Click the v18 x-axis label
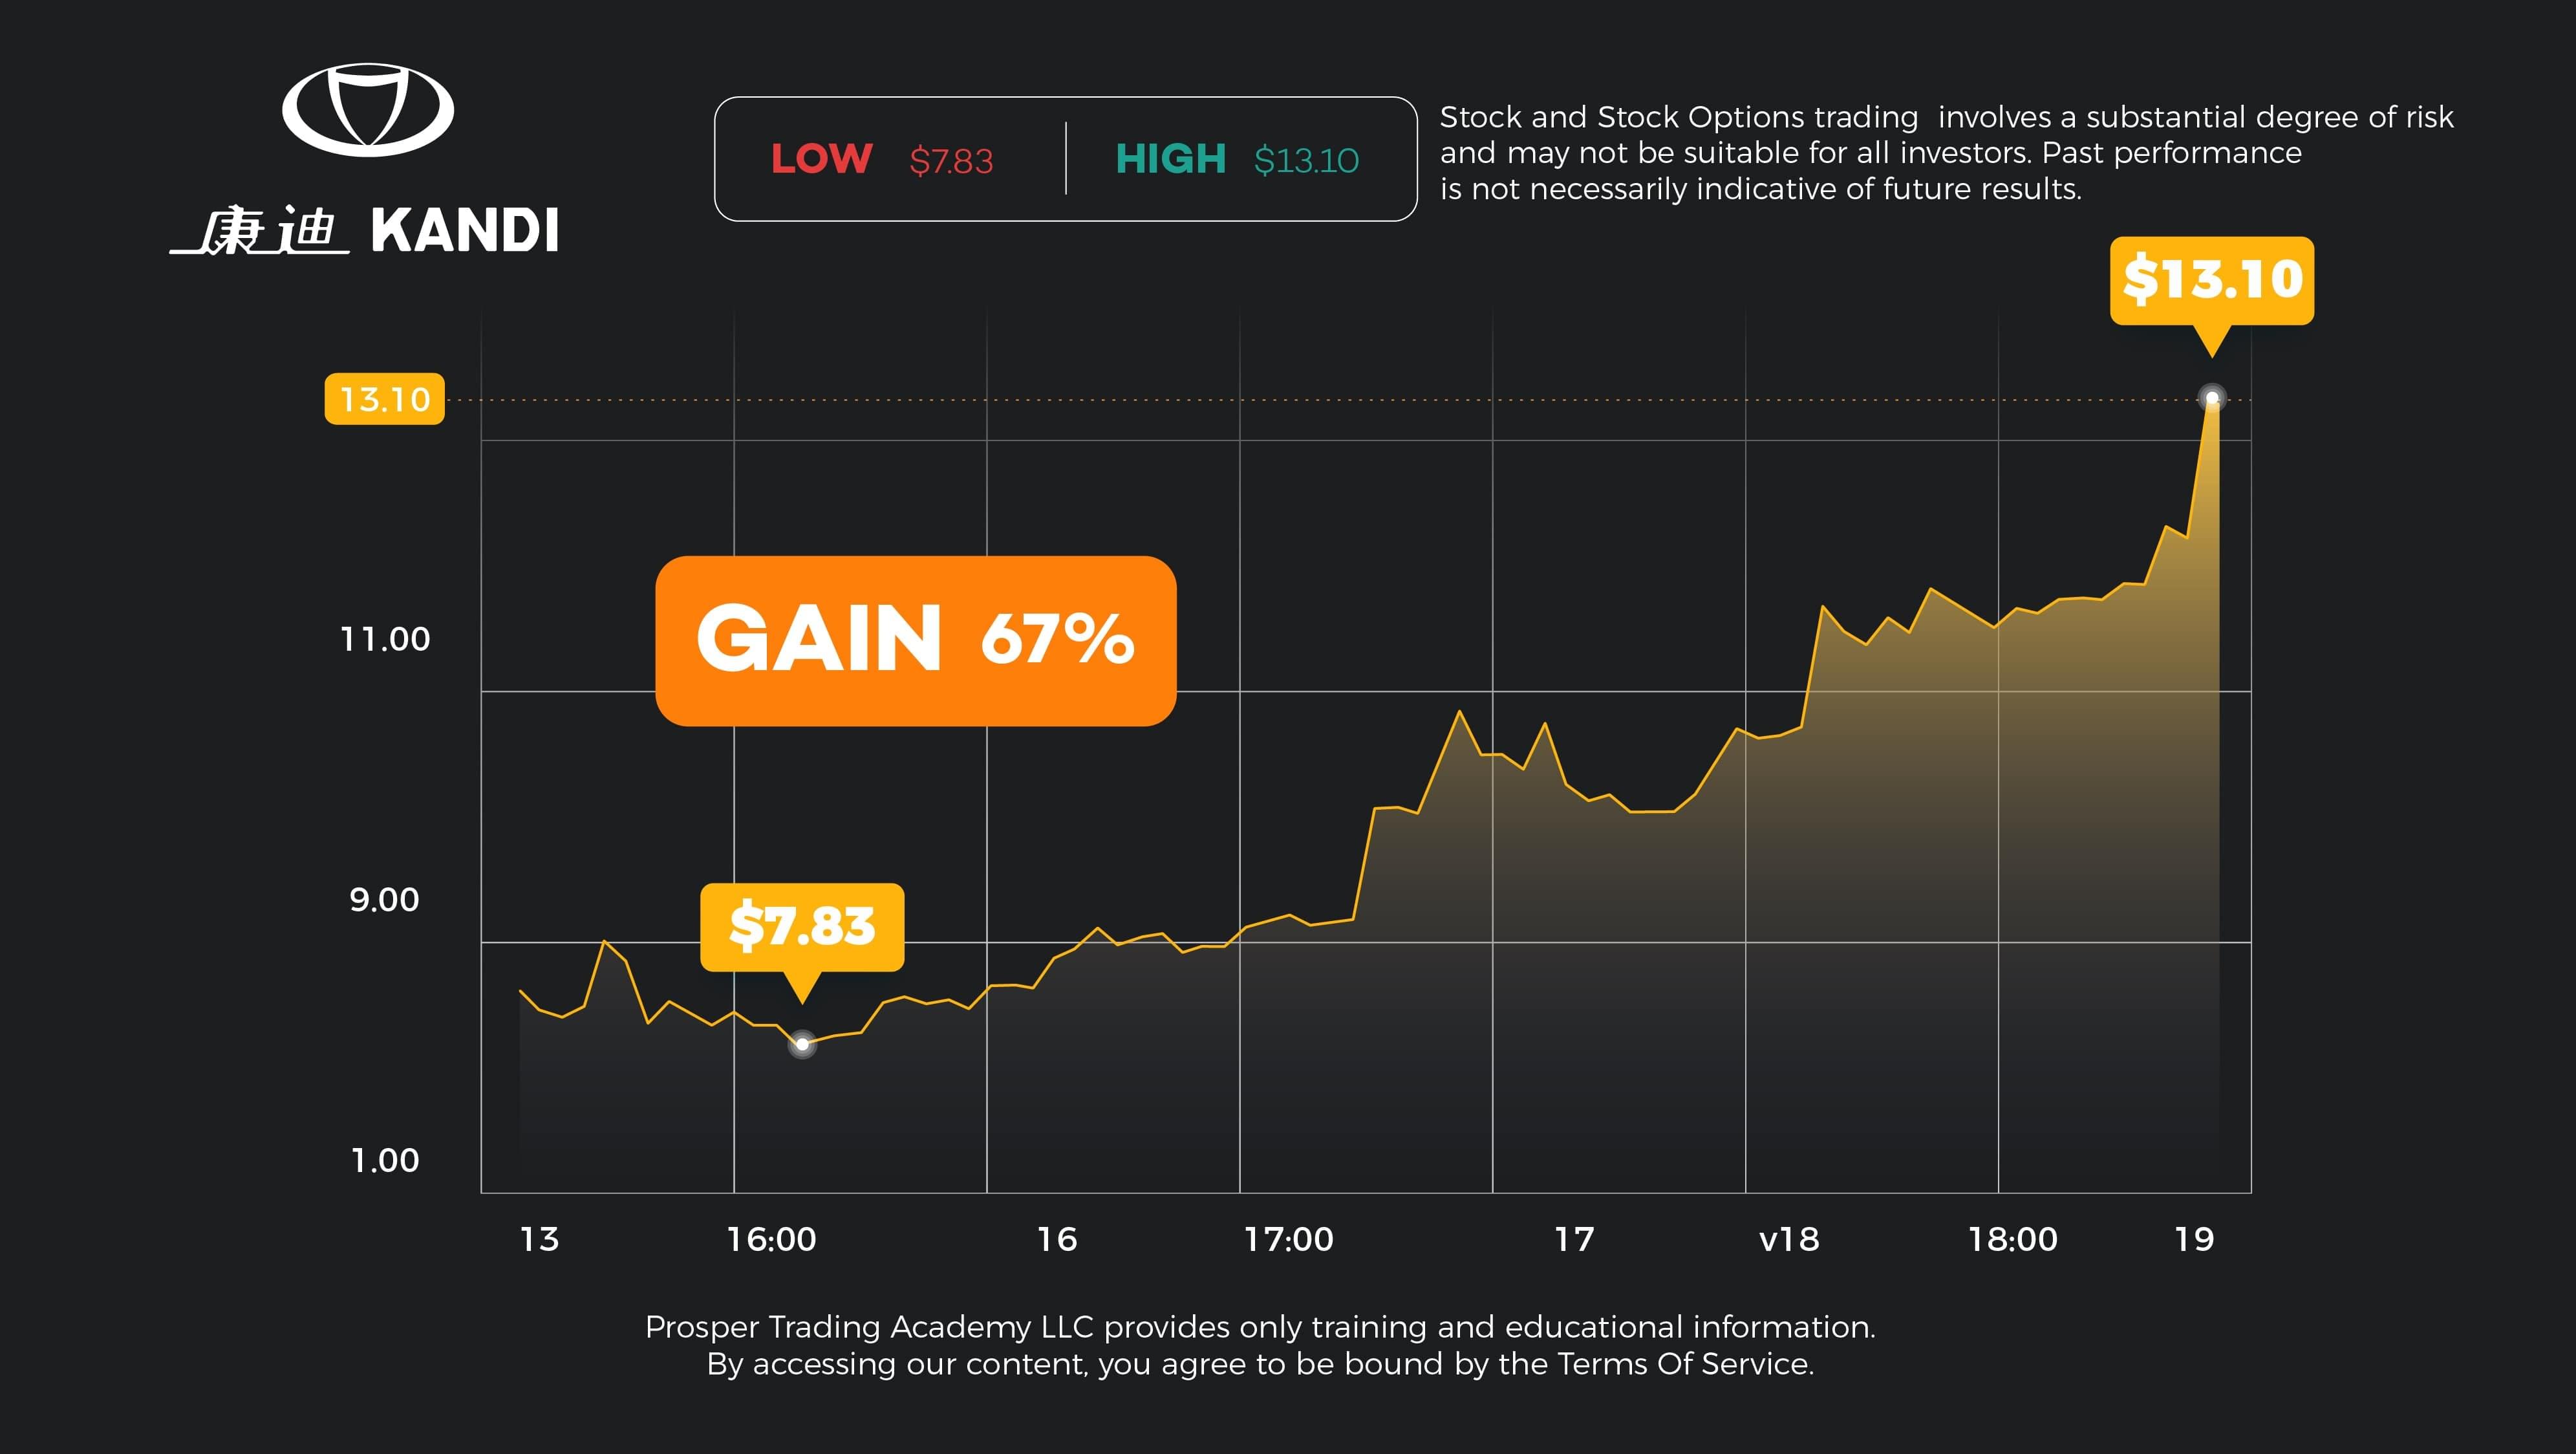2576x1454 pixels. (1789, 1239)
